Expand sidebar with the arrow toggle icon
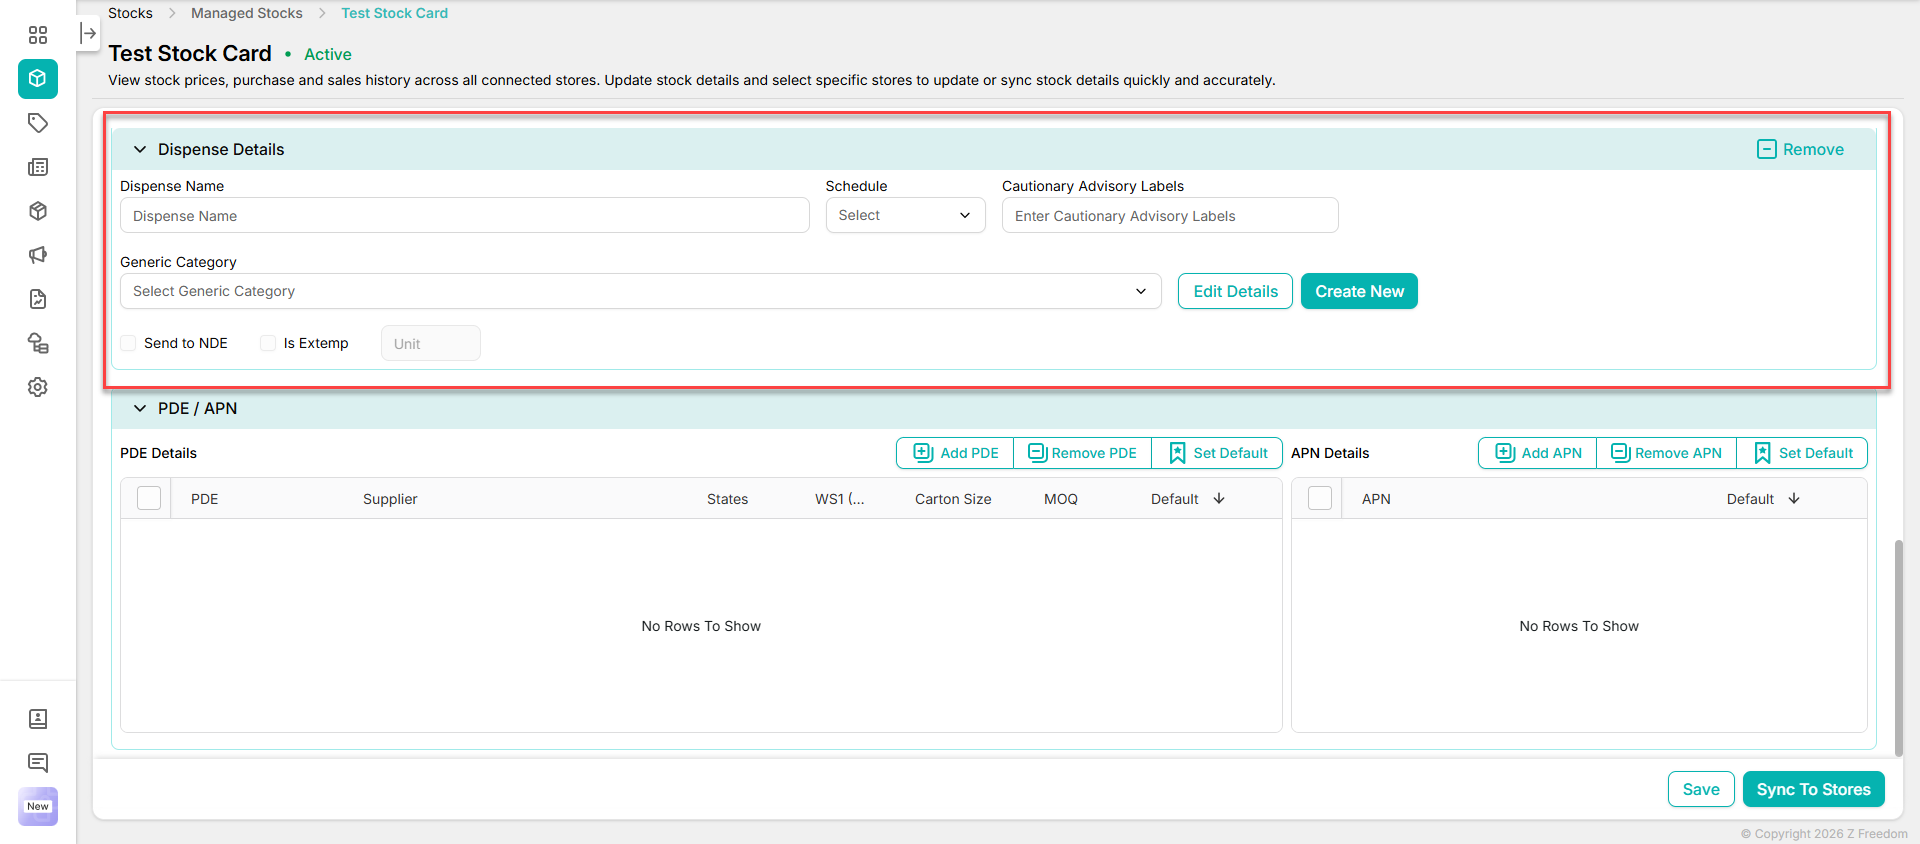The image size is (1920, 844). click(x=88, y=33)
